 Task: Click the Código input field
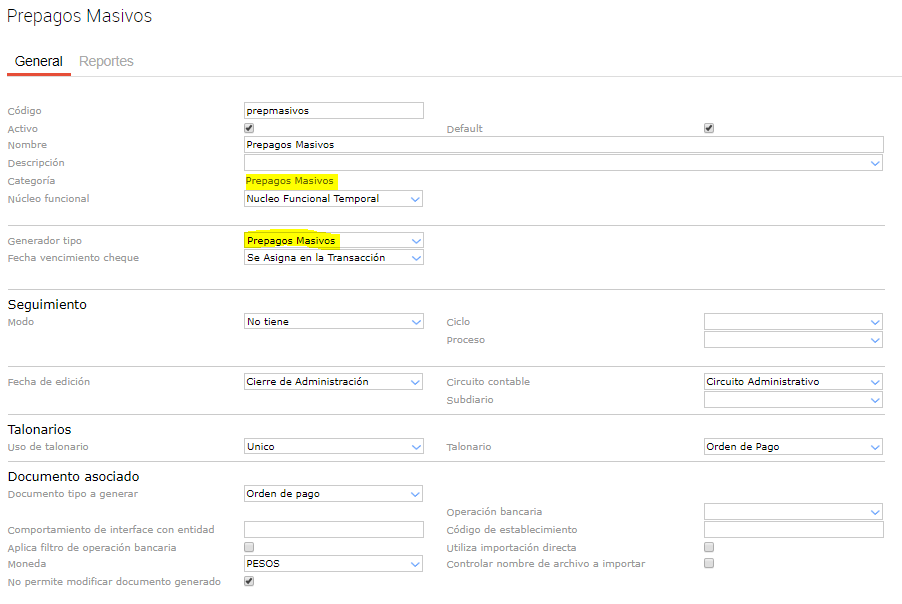pyautogui.click(x=333, y=111)
